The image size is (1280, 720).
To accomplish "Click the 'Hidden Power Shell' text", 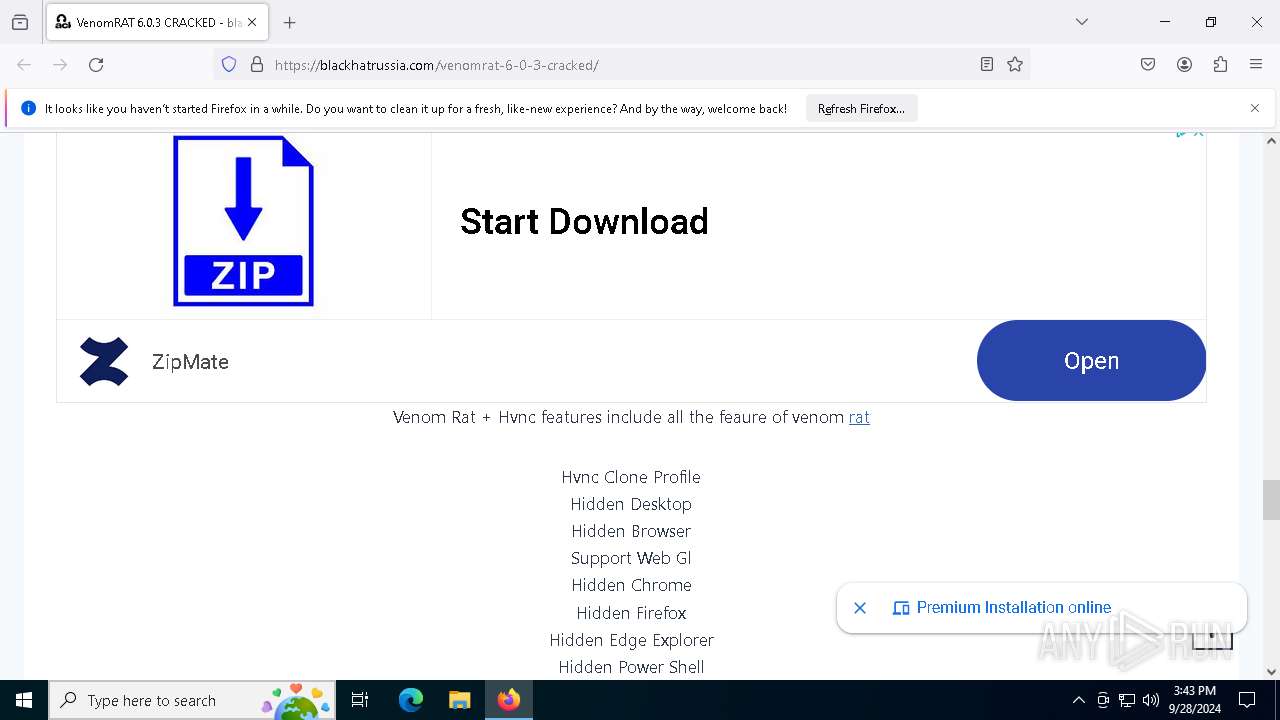I will tap(631, 667).
